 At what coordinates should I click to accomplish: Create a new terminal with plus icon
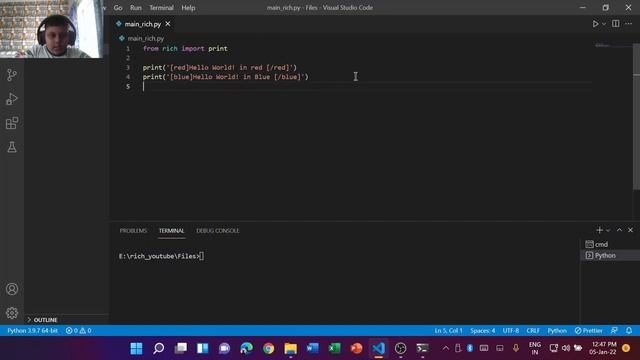click(x=599, y=230)
